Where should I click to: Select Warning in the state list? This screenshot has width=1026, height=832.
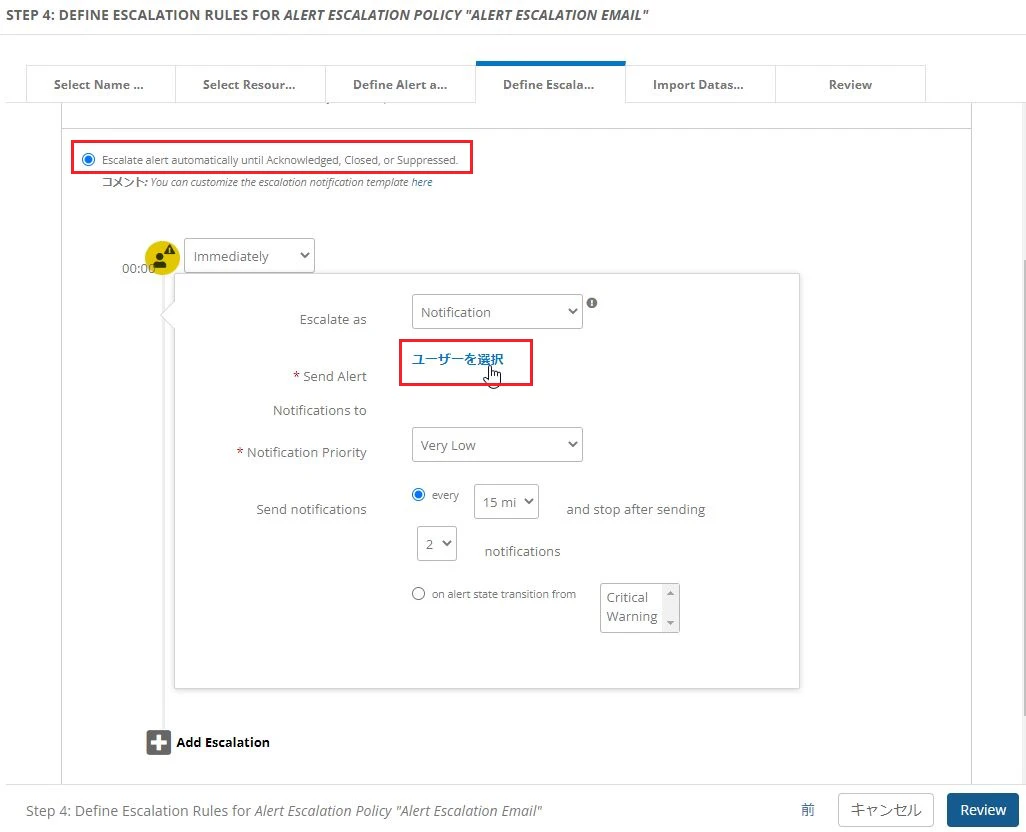(x=631, y=616)
